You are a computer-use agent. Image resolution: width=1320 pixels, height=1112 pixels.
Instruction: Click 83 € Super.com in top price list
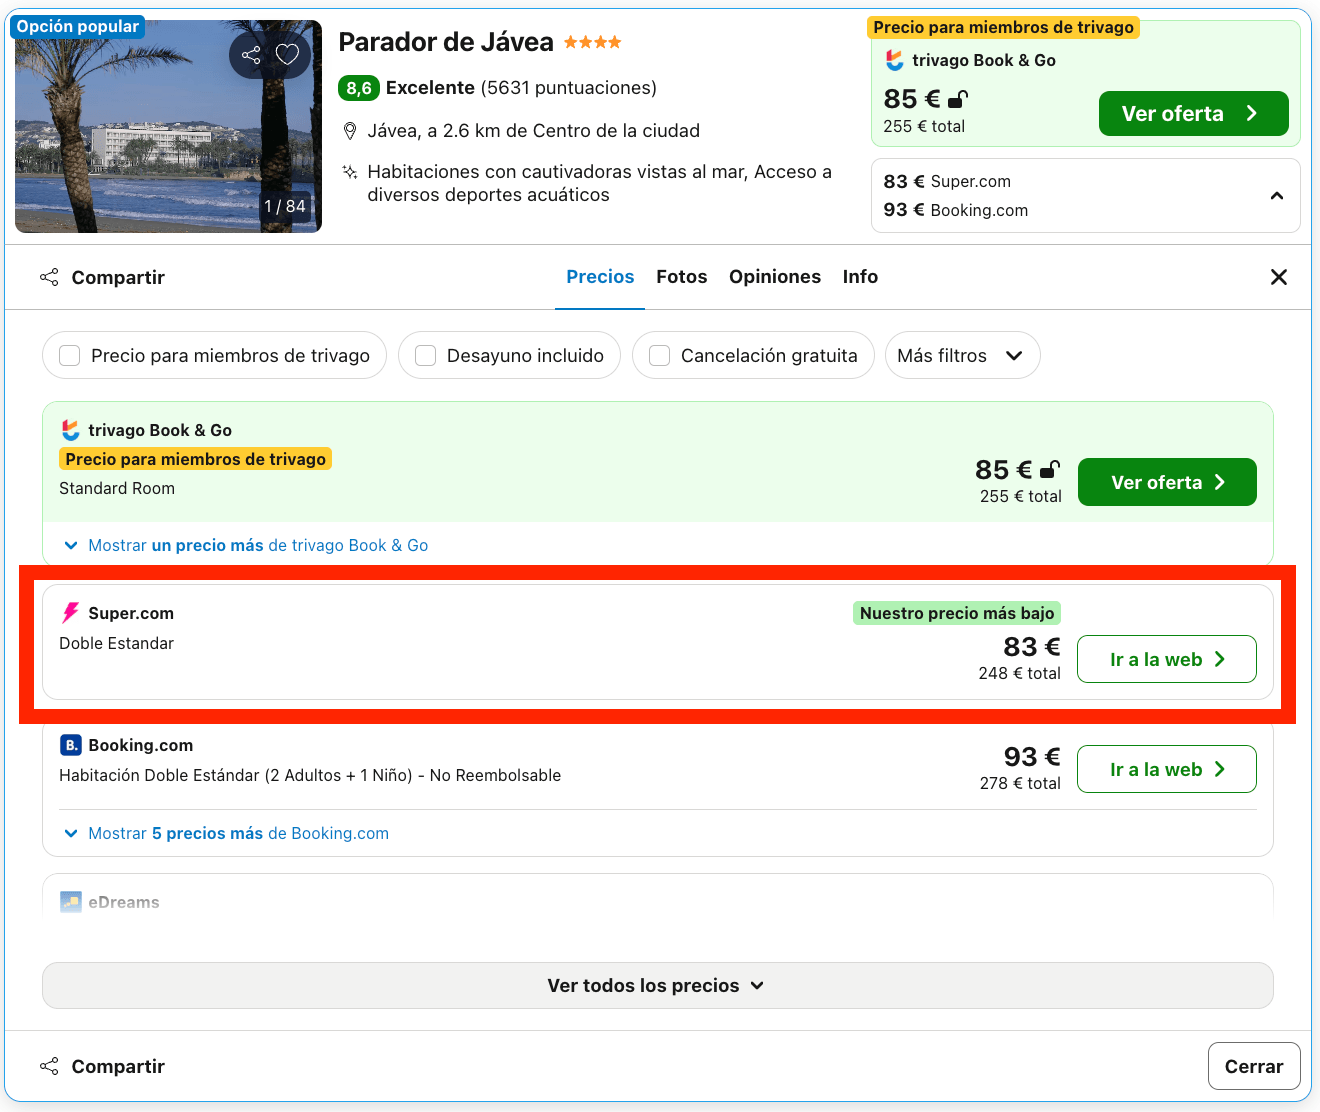pyautogui.click(x=947, y=181)
